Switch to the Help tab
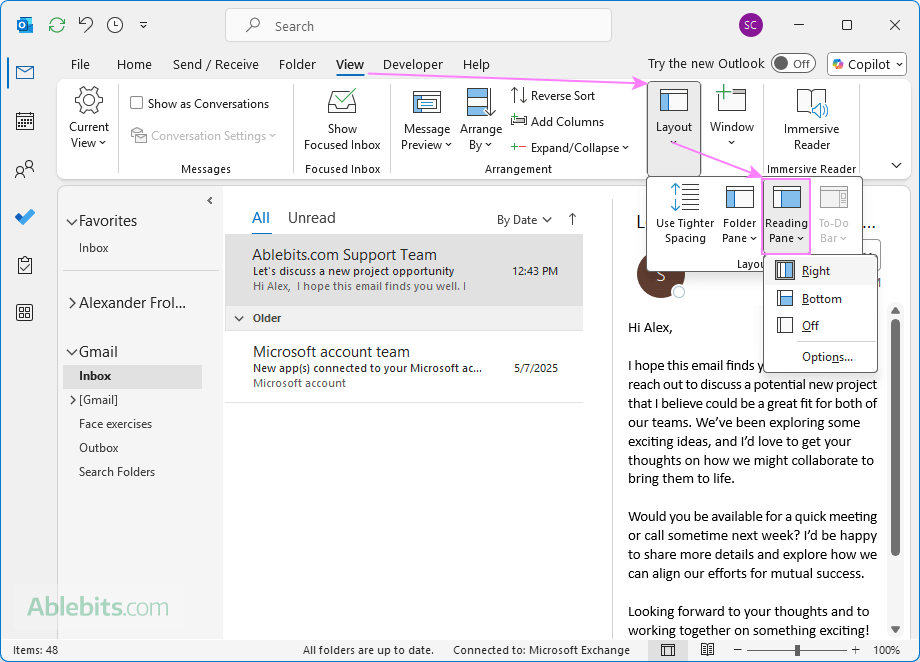920x662 pixels. click(476, 65)
